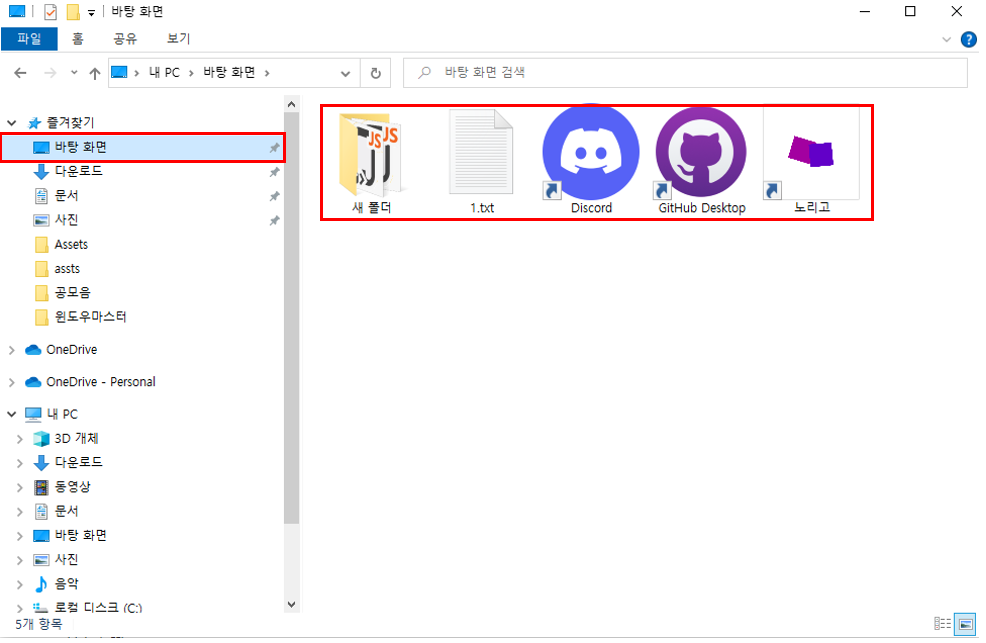Collapse the 내 PC tree node
The image size is (986, 643).
click(11, 414)
